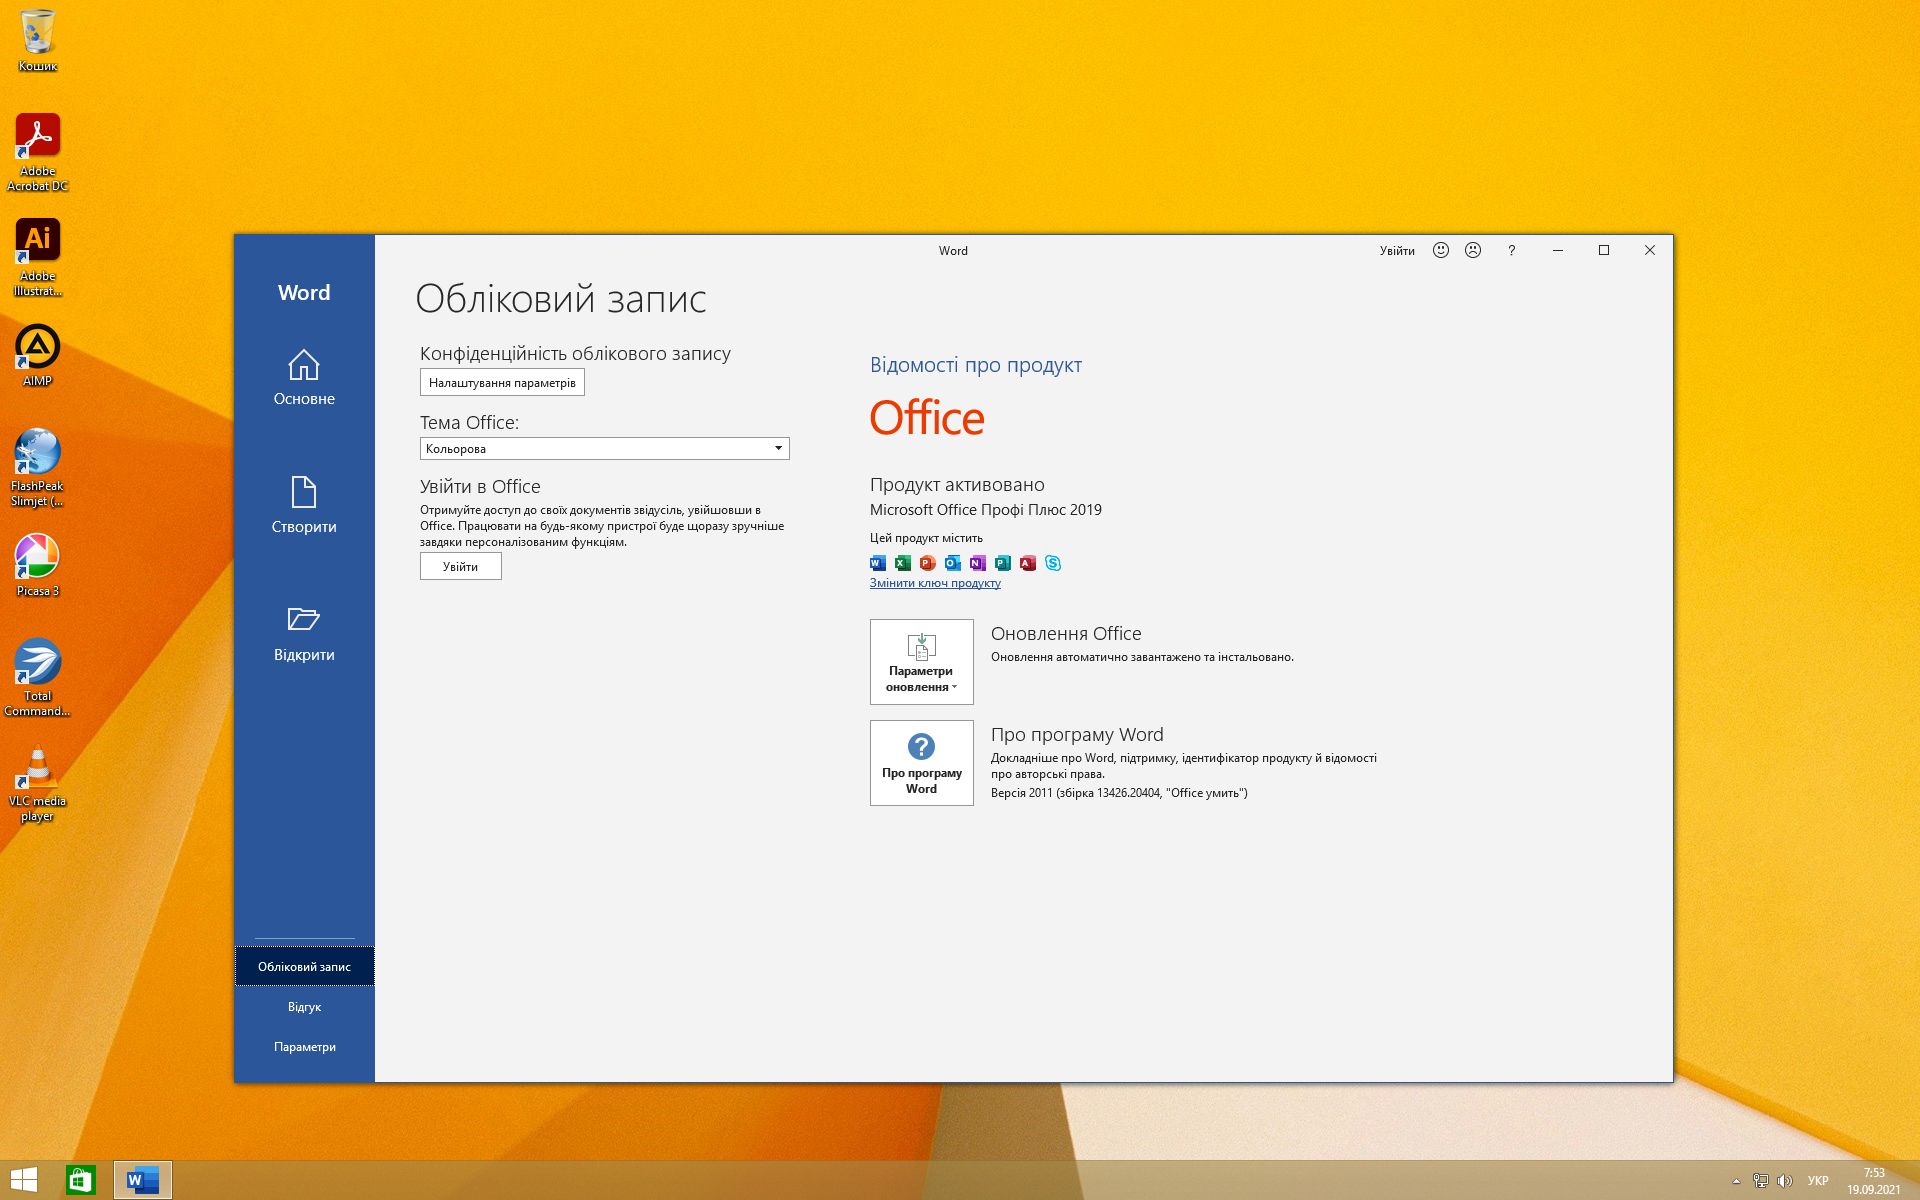
Task: Open help question mark in title bar
Action: pos(1511,250)
